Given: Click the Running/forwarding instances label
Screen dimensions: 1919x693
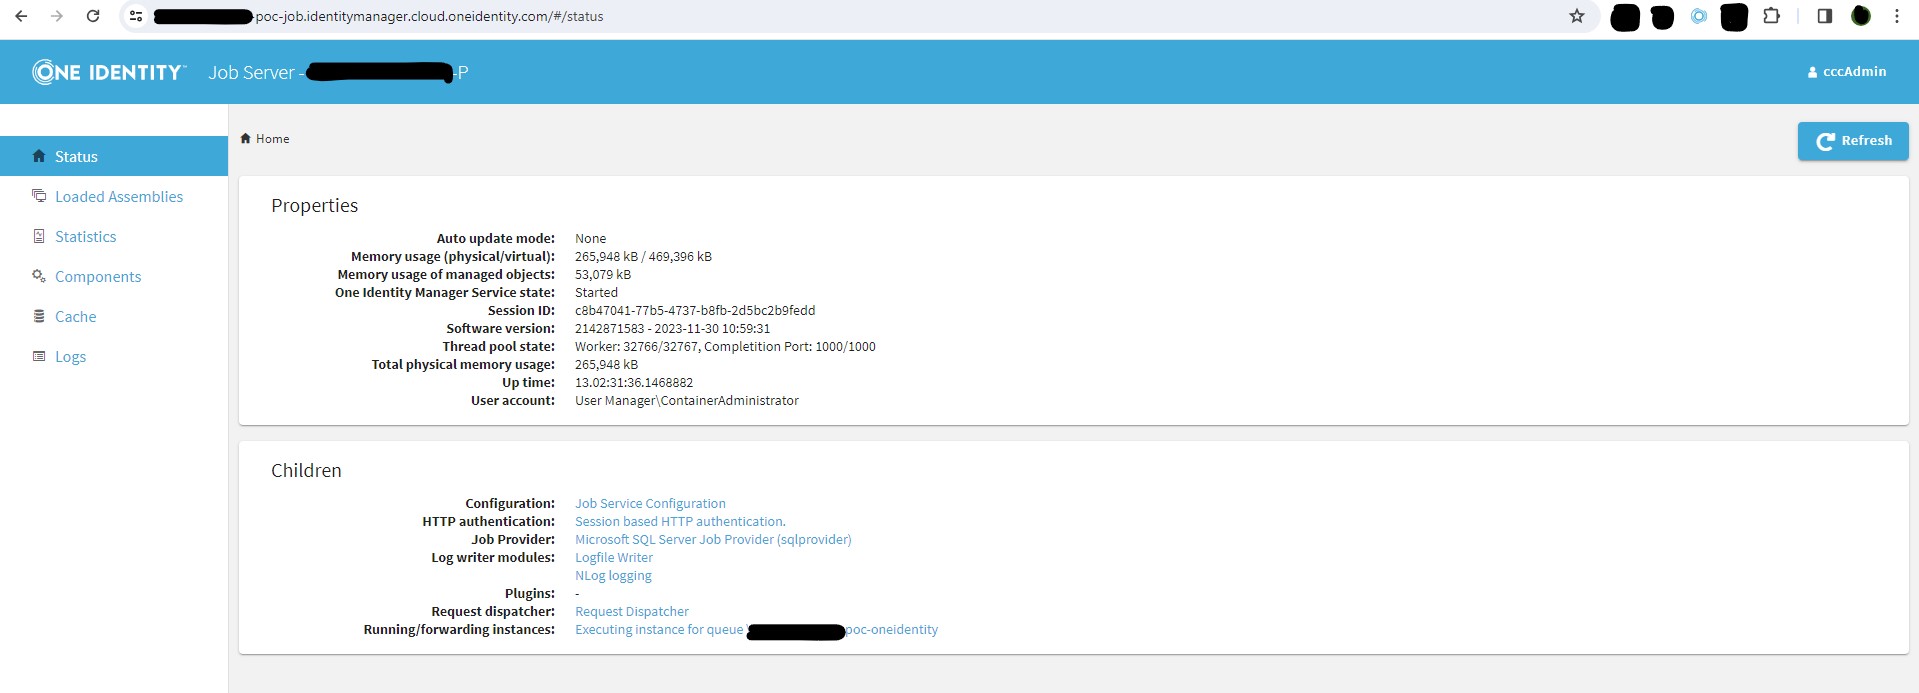Looking at the screenshot, I should click(459, 630).
